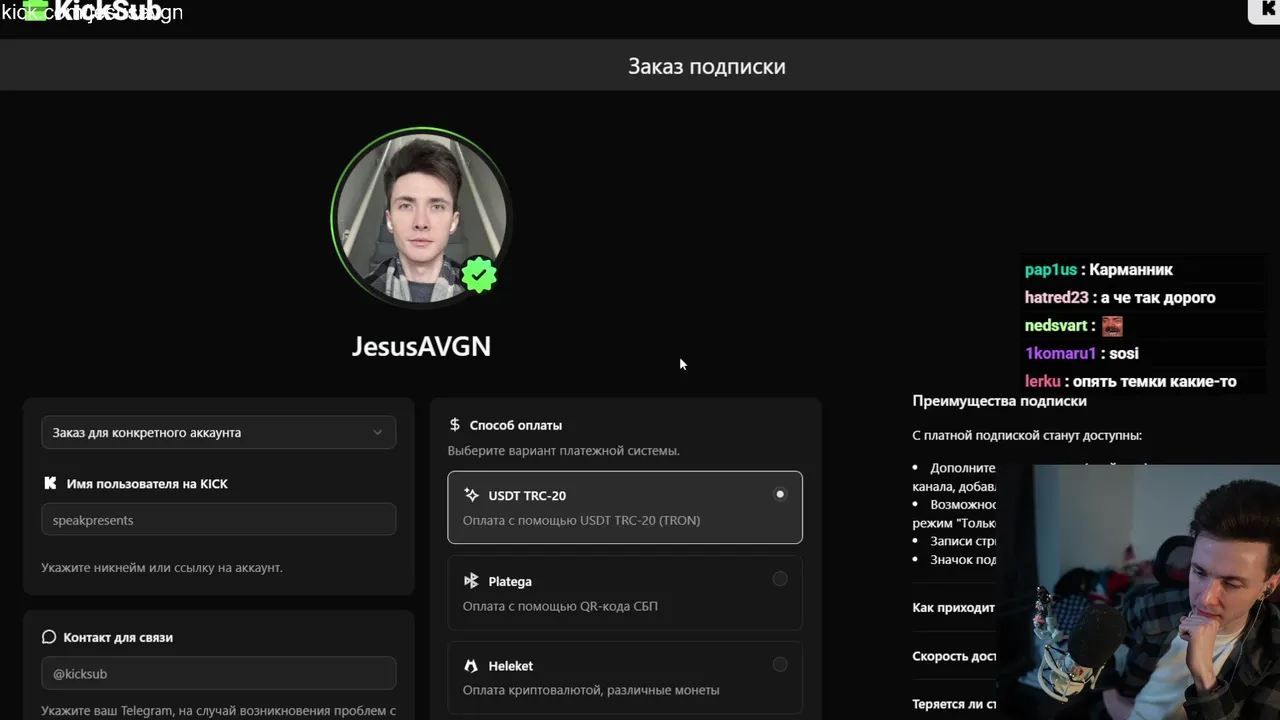1280x720 pixels.
Task: Click the green verified badge on avatar
Action: tap(479, 274)
